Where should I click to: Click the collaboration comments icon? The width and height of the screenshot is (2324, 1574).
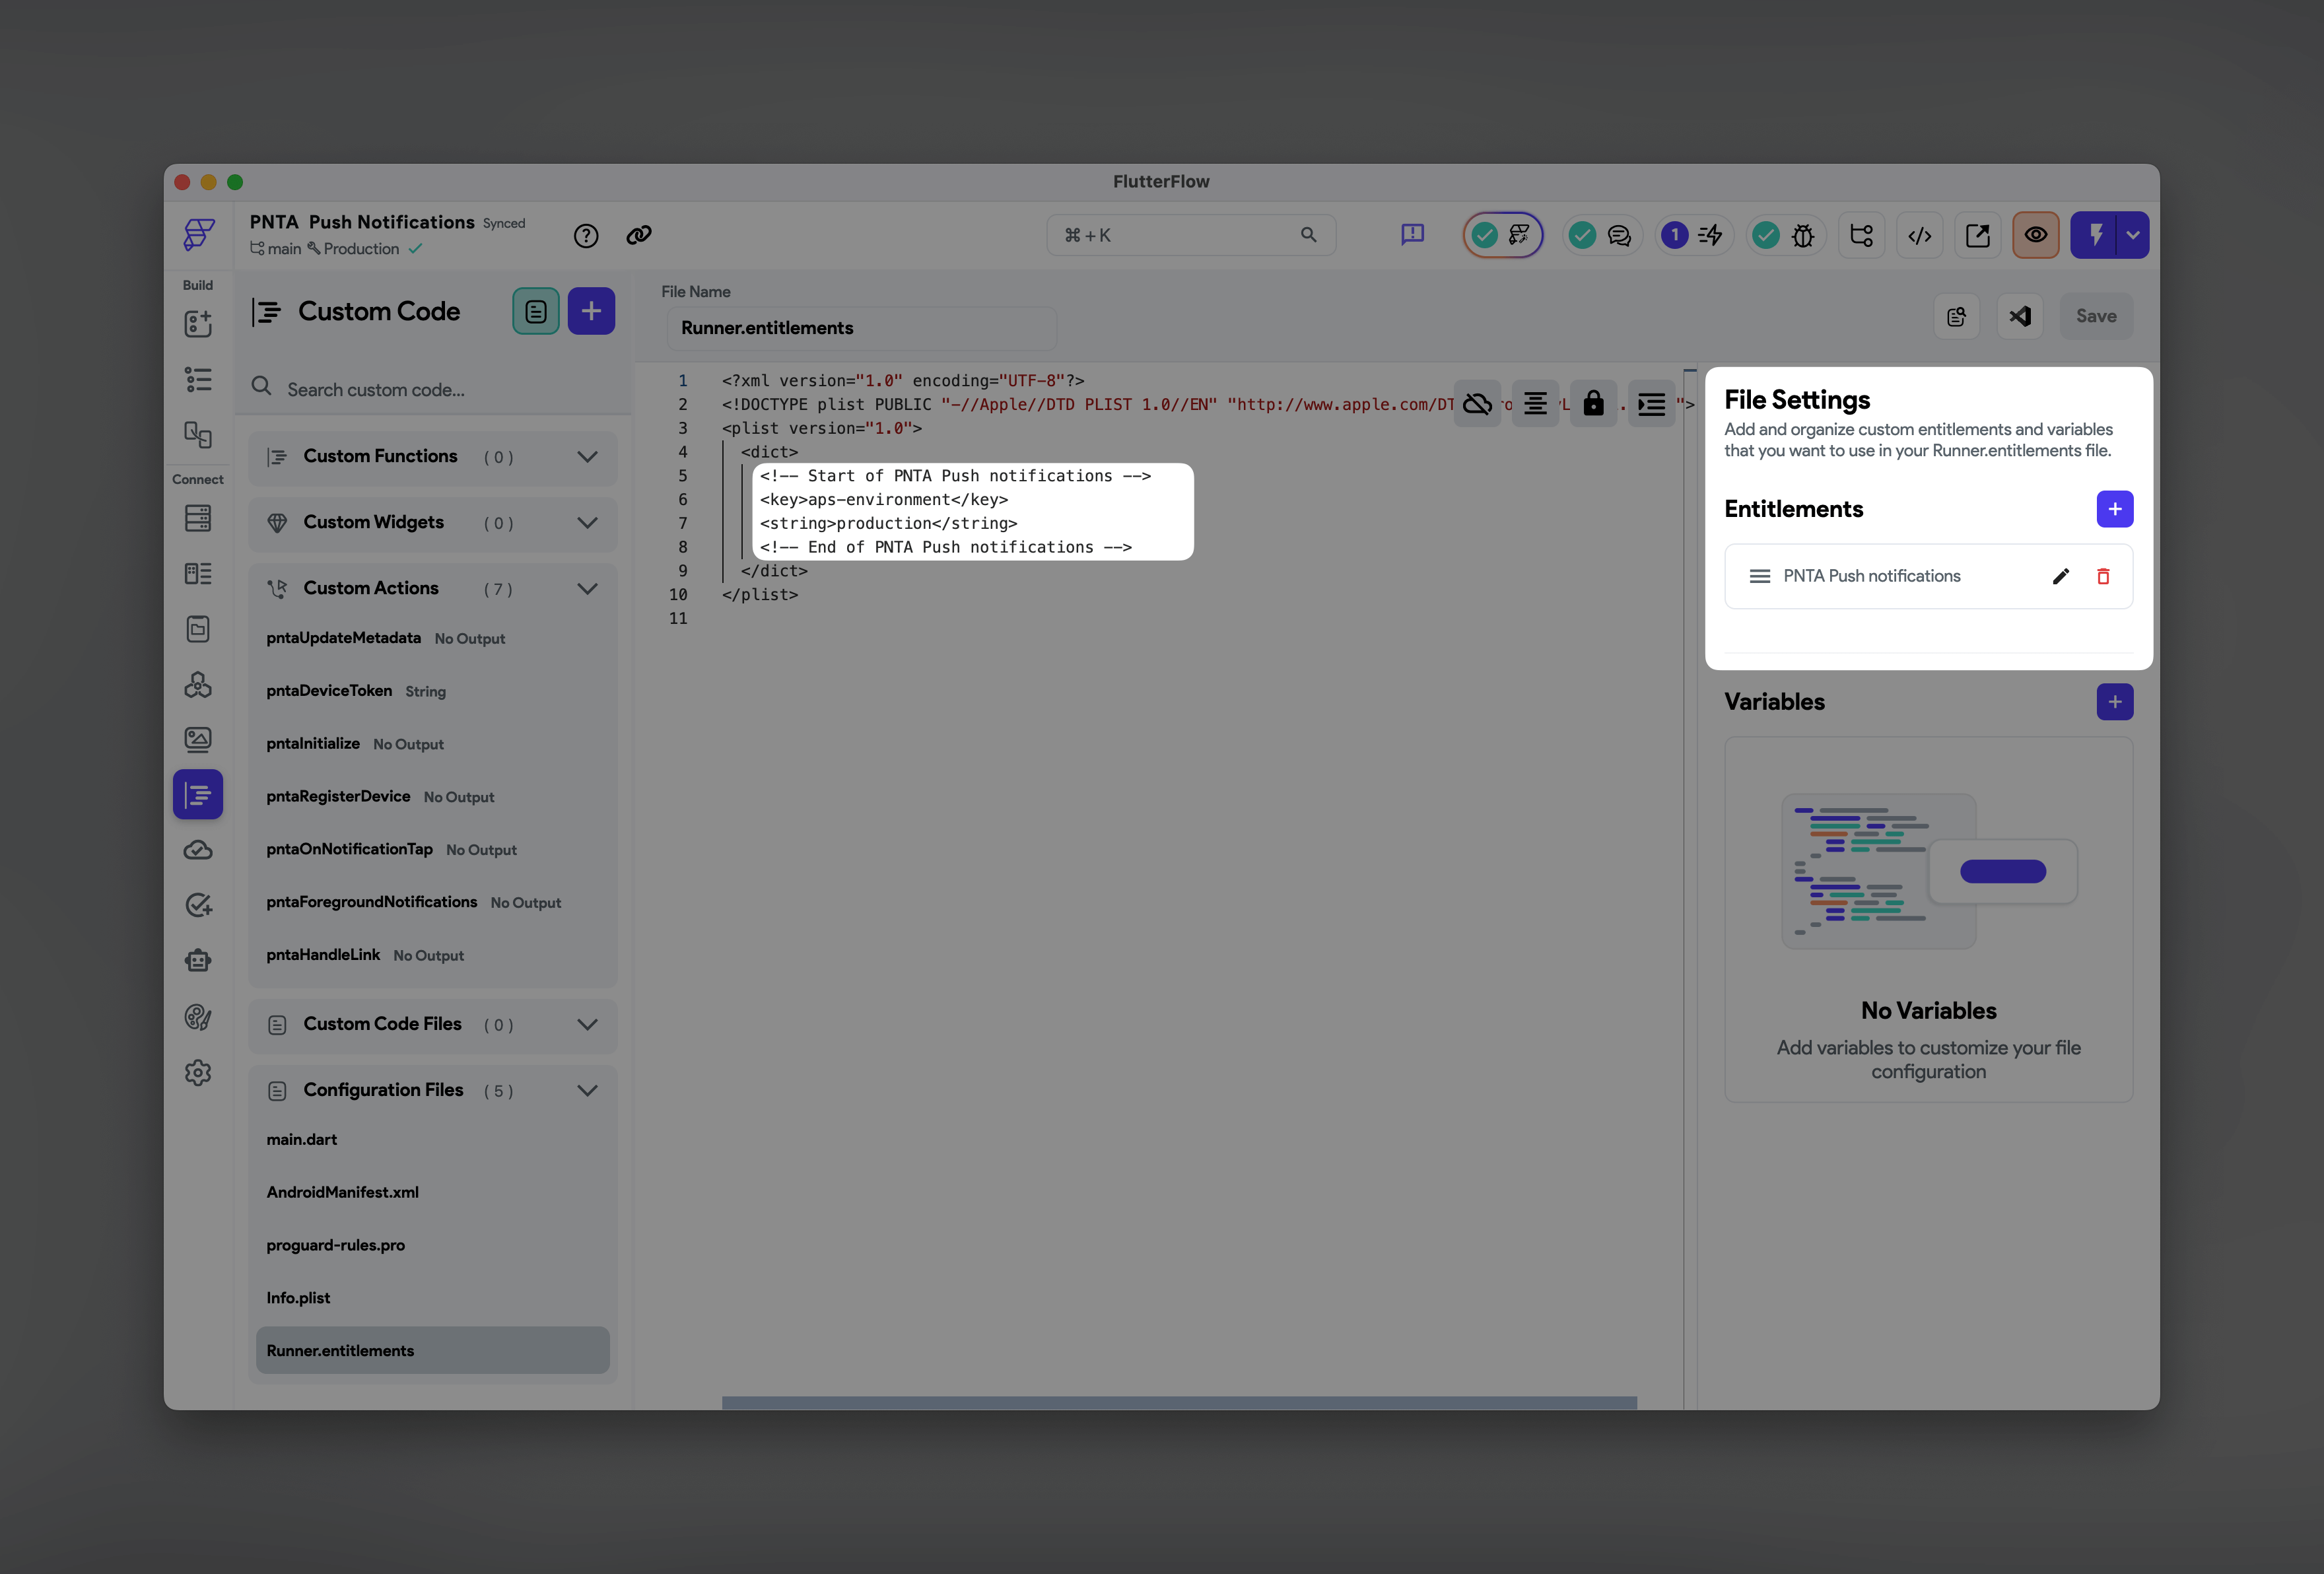tap(1619, 236)
